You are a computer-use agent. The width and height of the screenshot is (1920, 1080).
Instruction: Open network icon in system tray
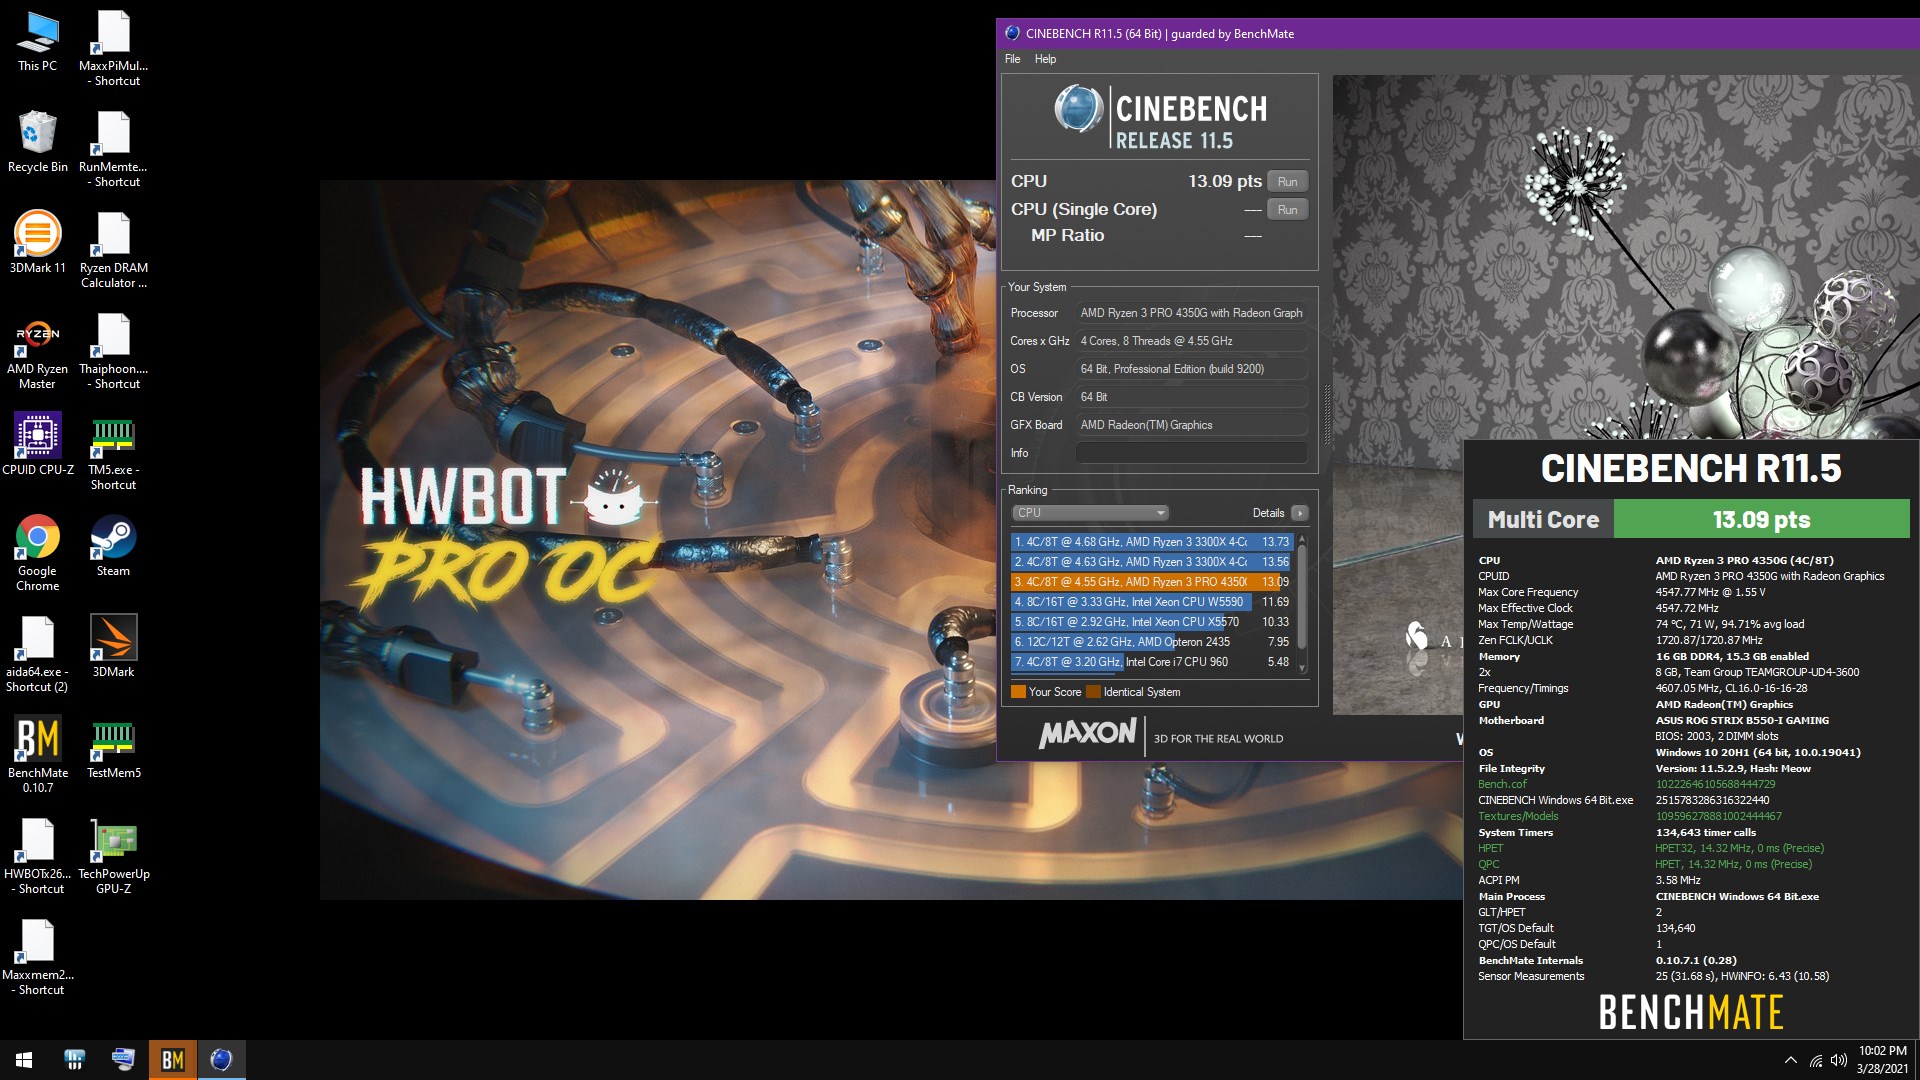[x=1815, y=1060]
